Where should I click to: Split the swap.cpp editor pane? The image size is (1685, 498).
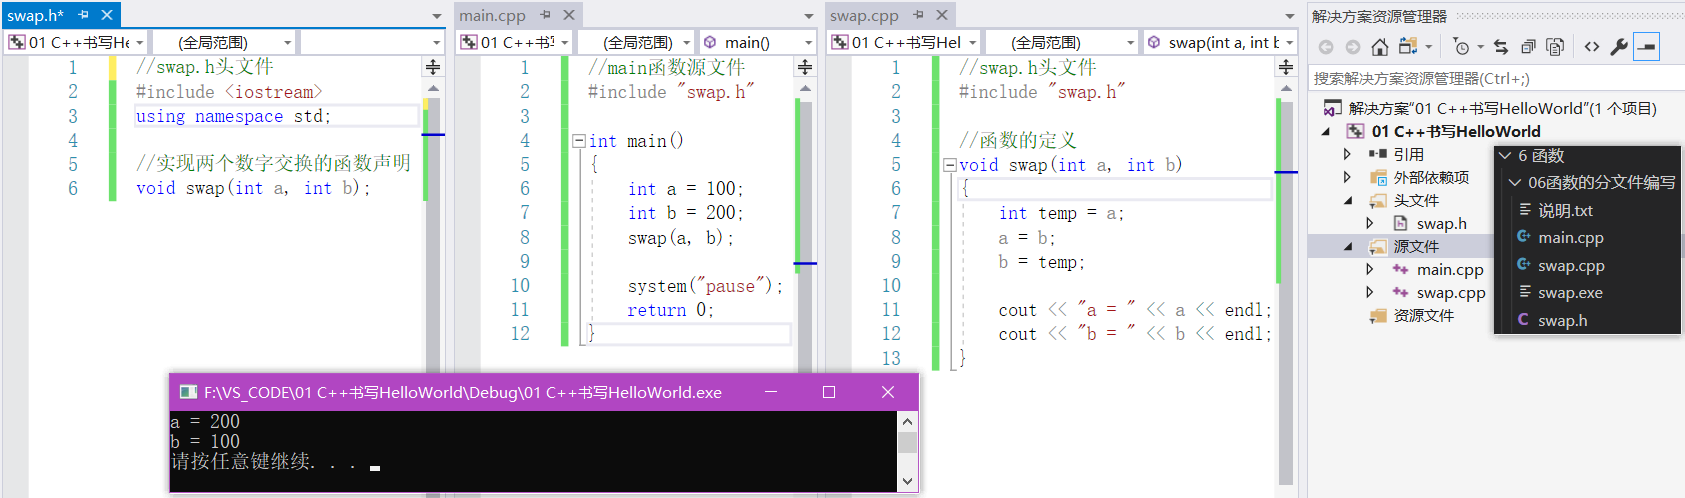pyautogui.click(x=1286, y=67)
